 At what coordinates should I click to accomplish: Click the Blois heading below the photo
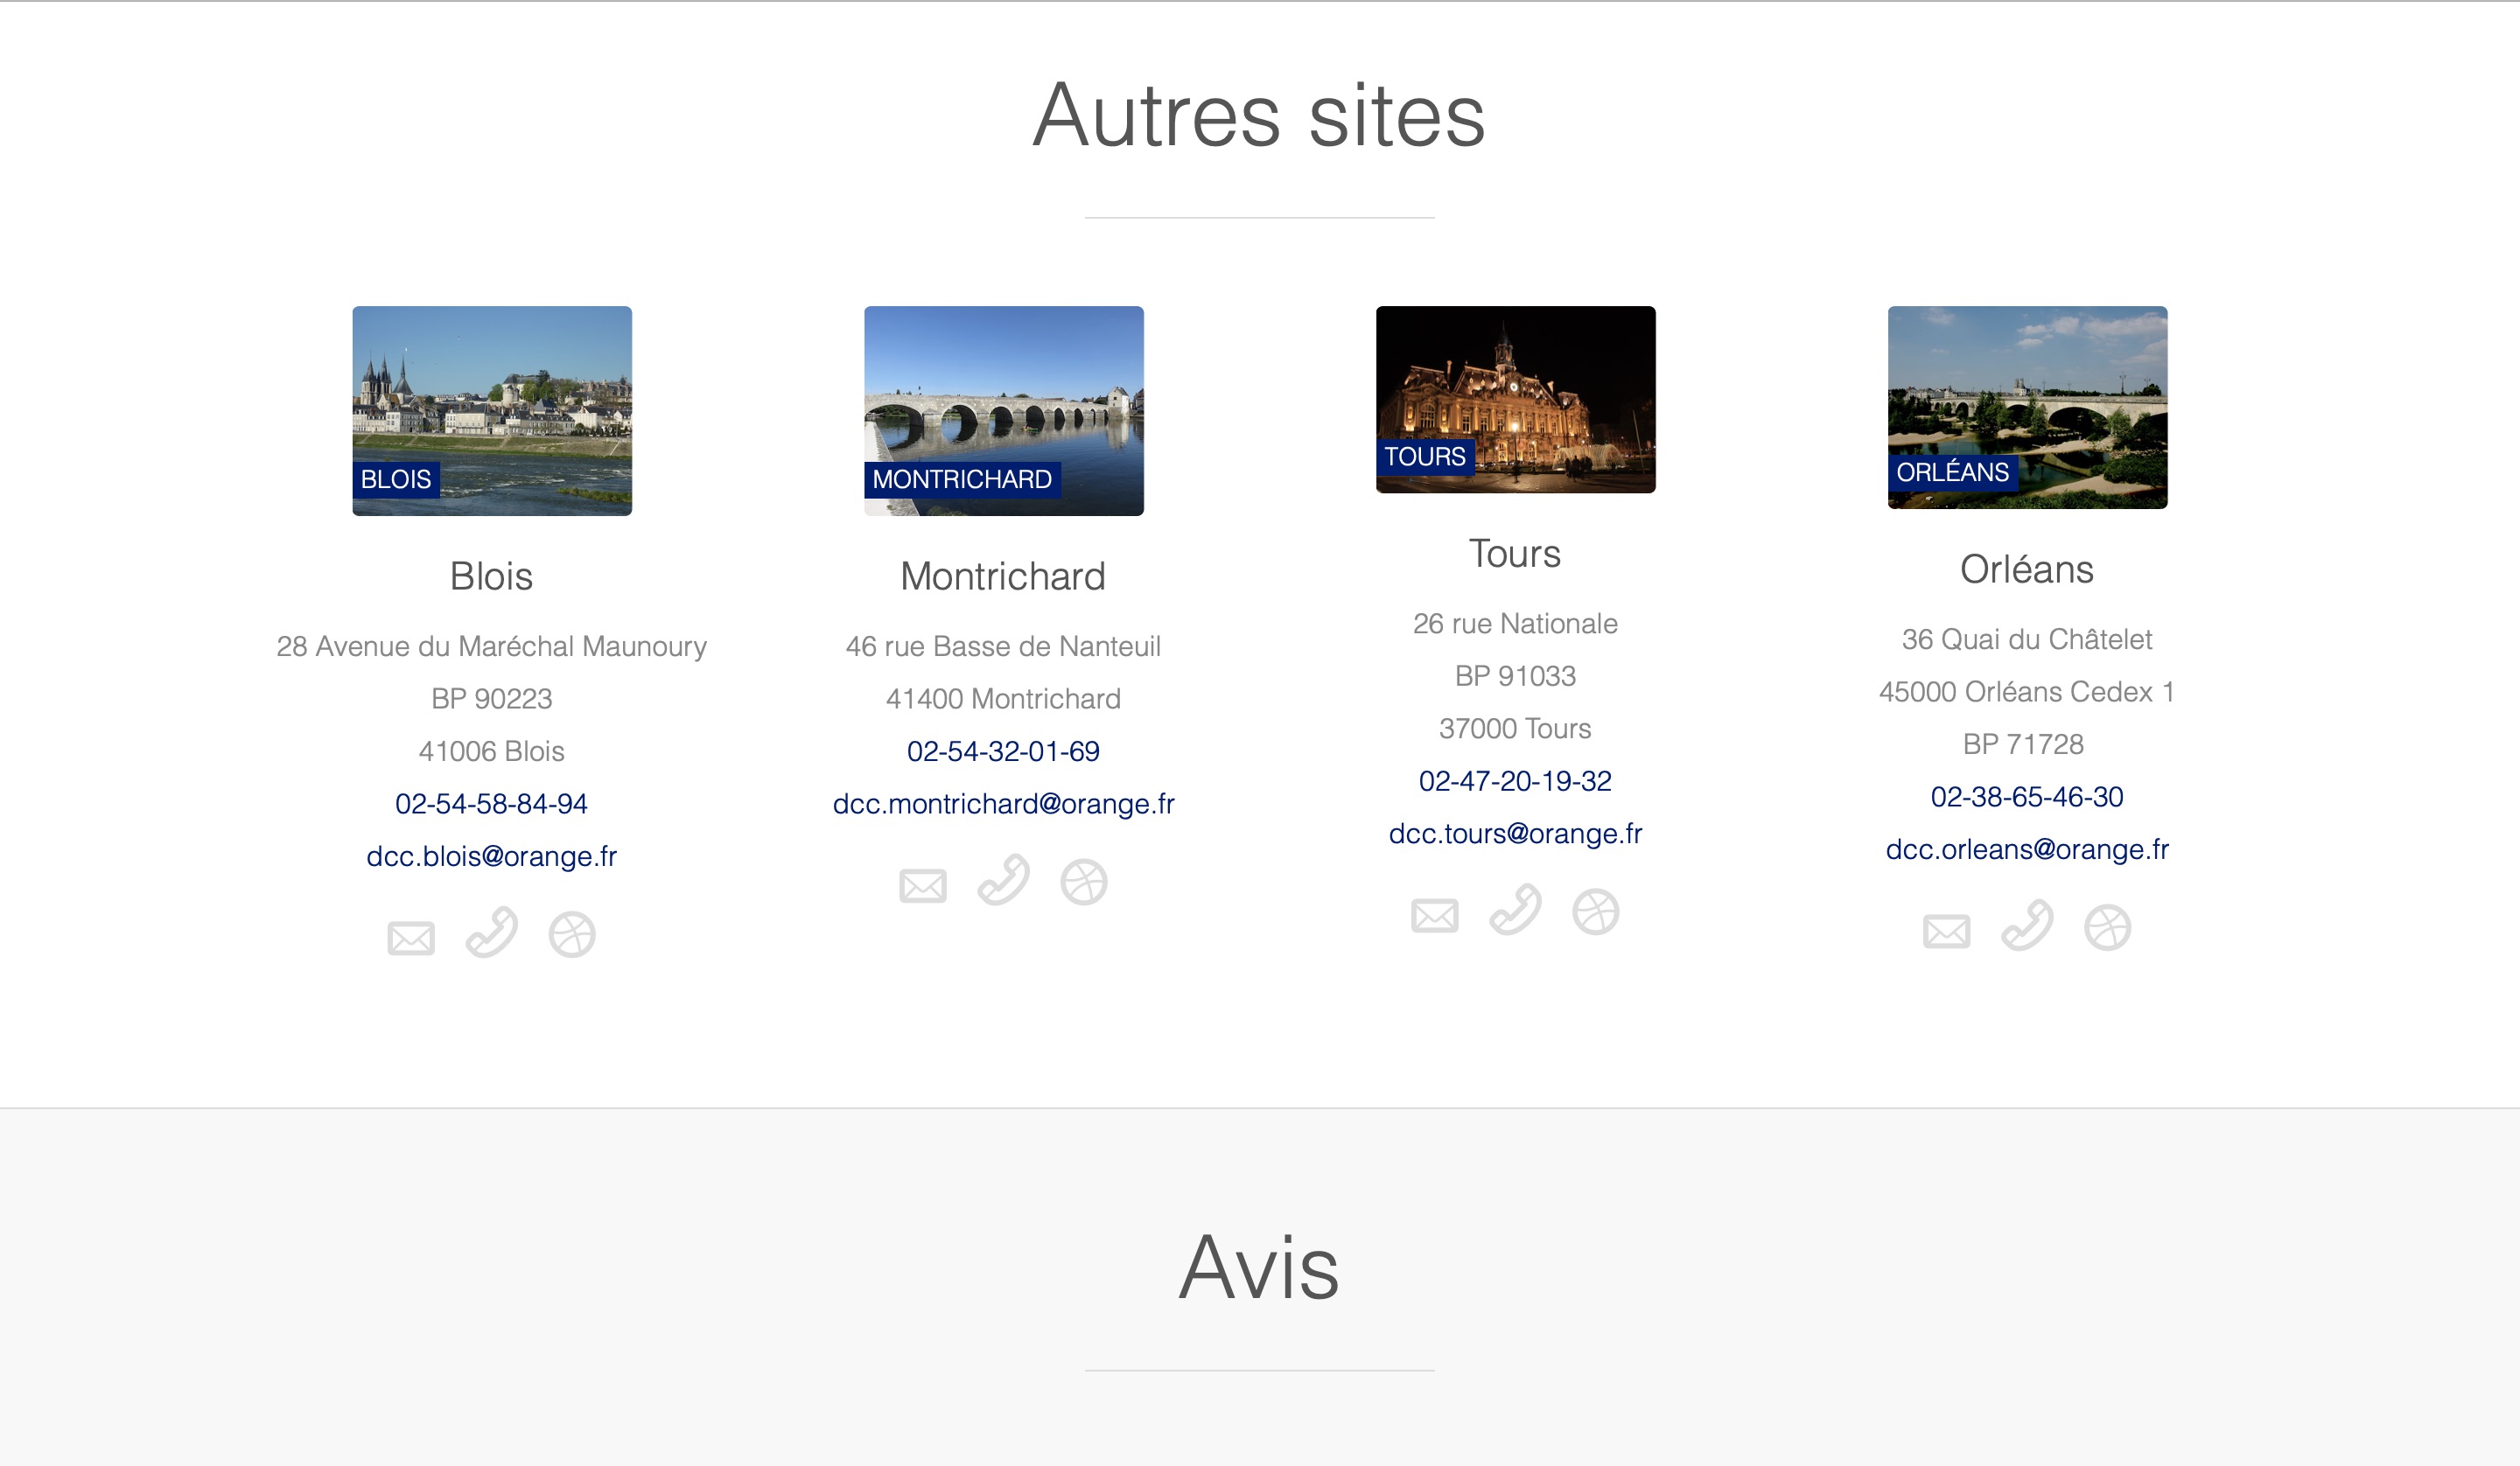[492, 577]
